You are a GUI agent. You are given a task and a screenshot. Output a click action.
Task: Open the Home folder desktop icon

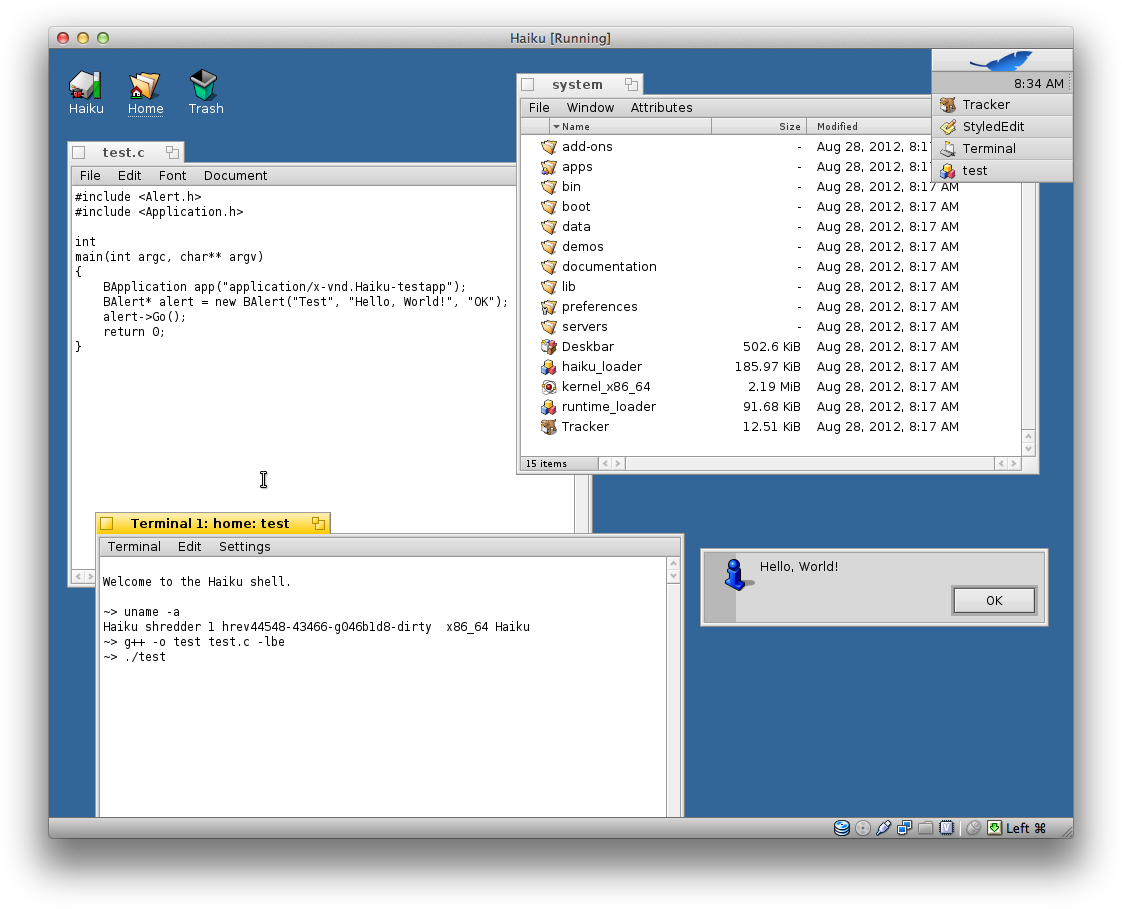pyautogui.click(x=145, y=86)
